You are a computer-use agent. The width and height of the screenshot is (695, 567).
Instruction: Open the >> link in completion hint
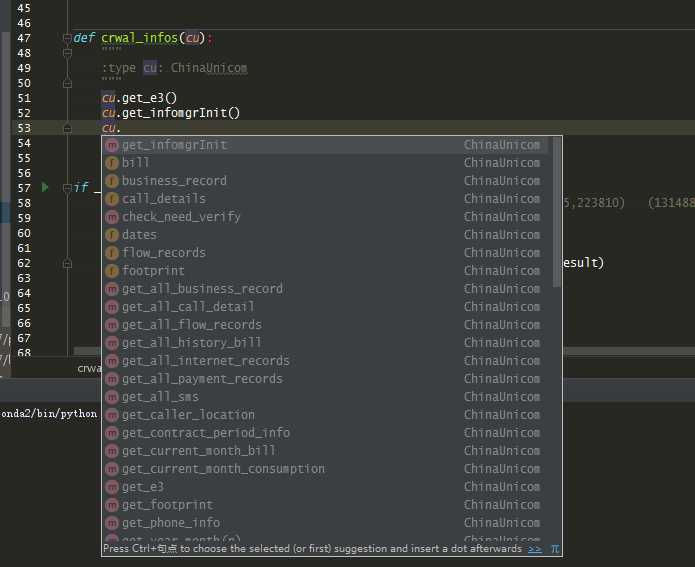535,549
